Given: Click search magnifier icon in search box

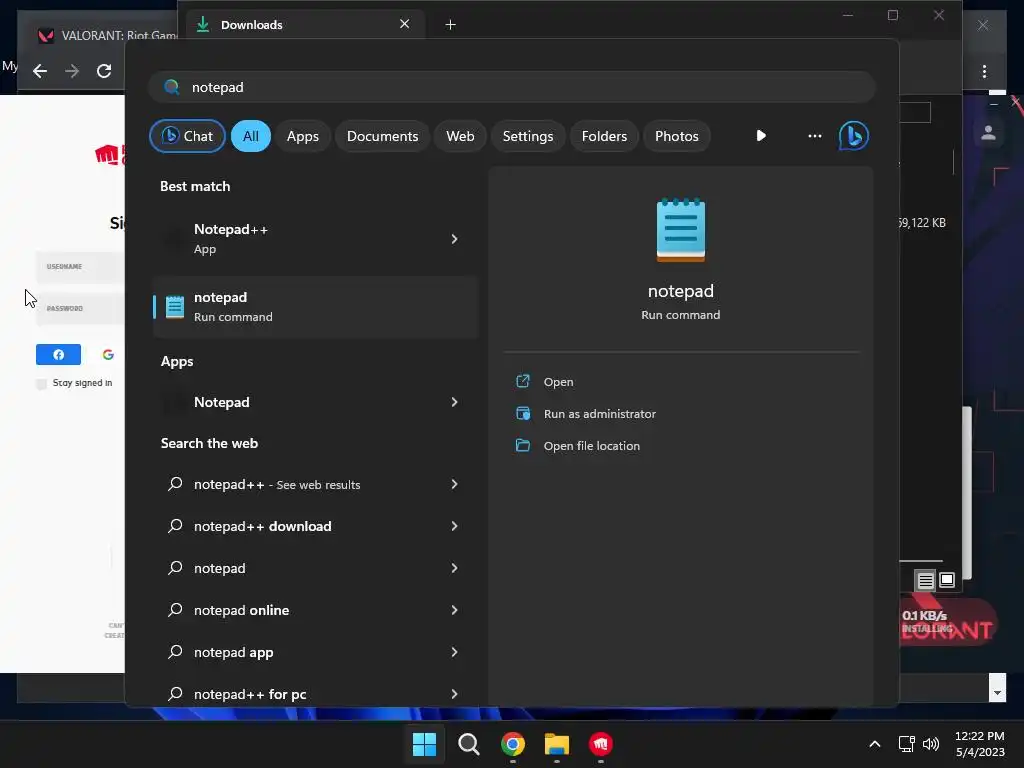Looking at the screenshot, I should (x=172, y=87).
